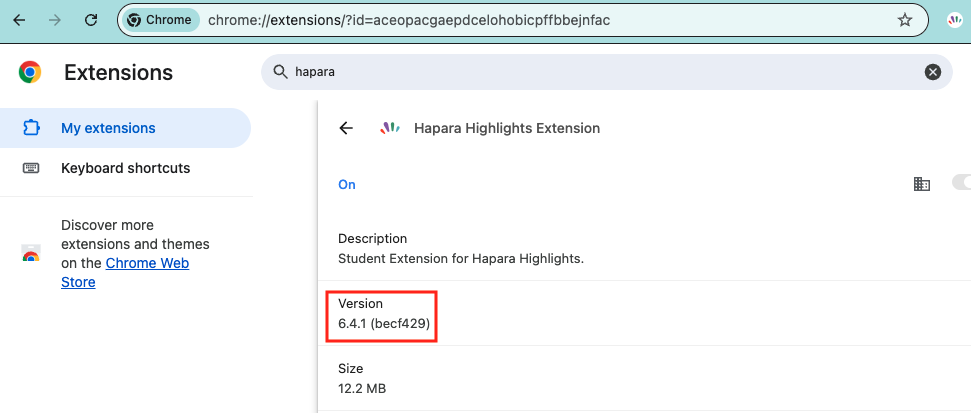Reload the page with the refresh icon

(91, 20)
